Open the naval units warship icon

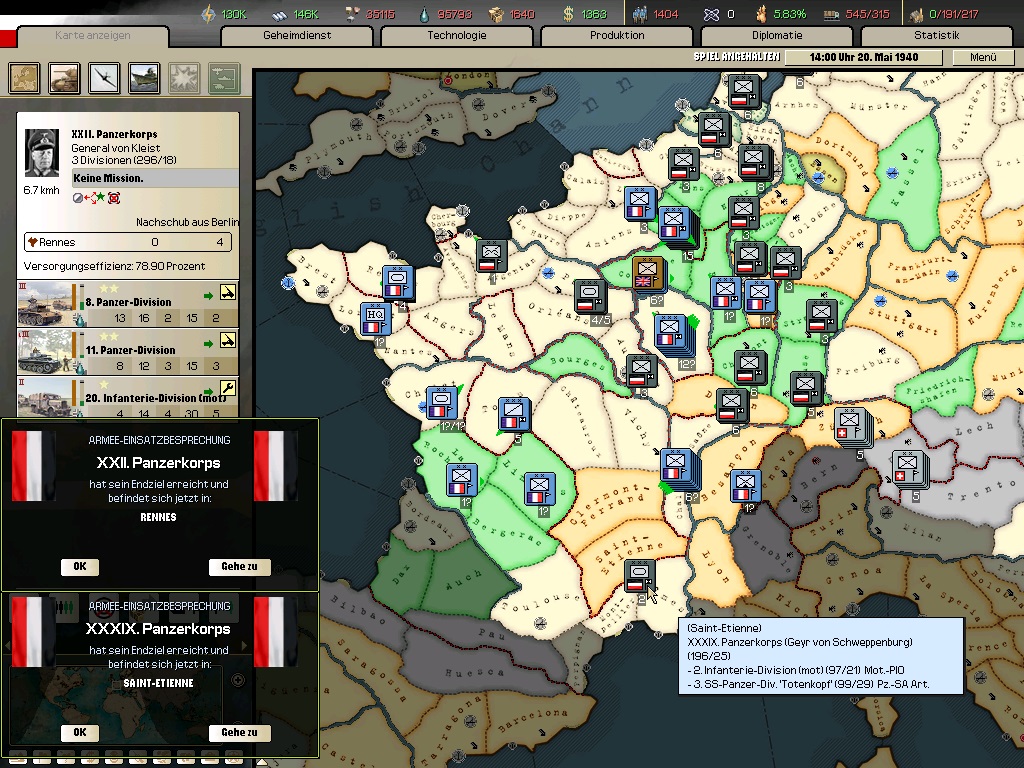[x=144, y=78]
